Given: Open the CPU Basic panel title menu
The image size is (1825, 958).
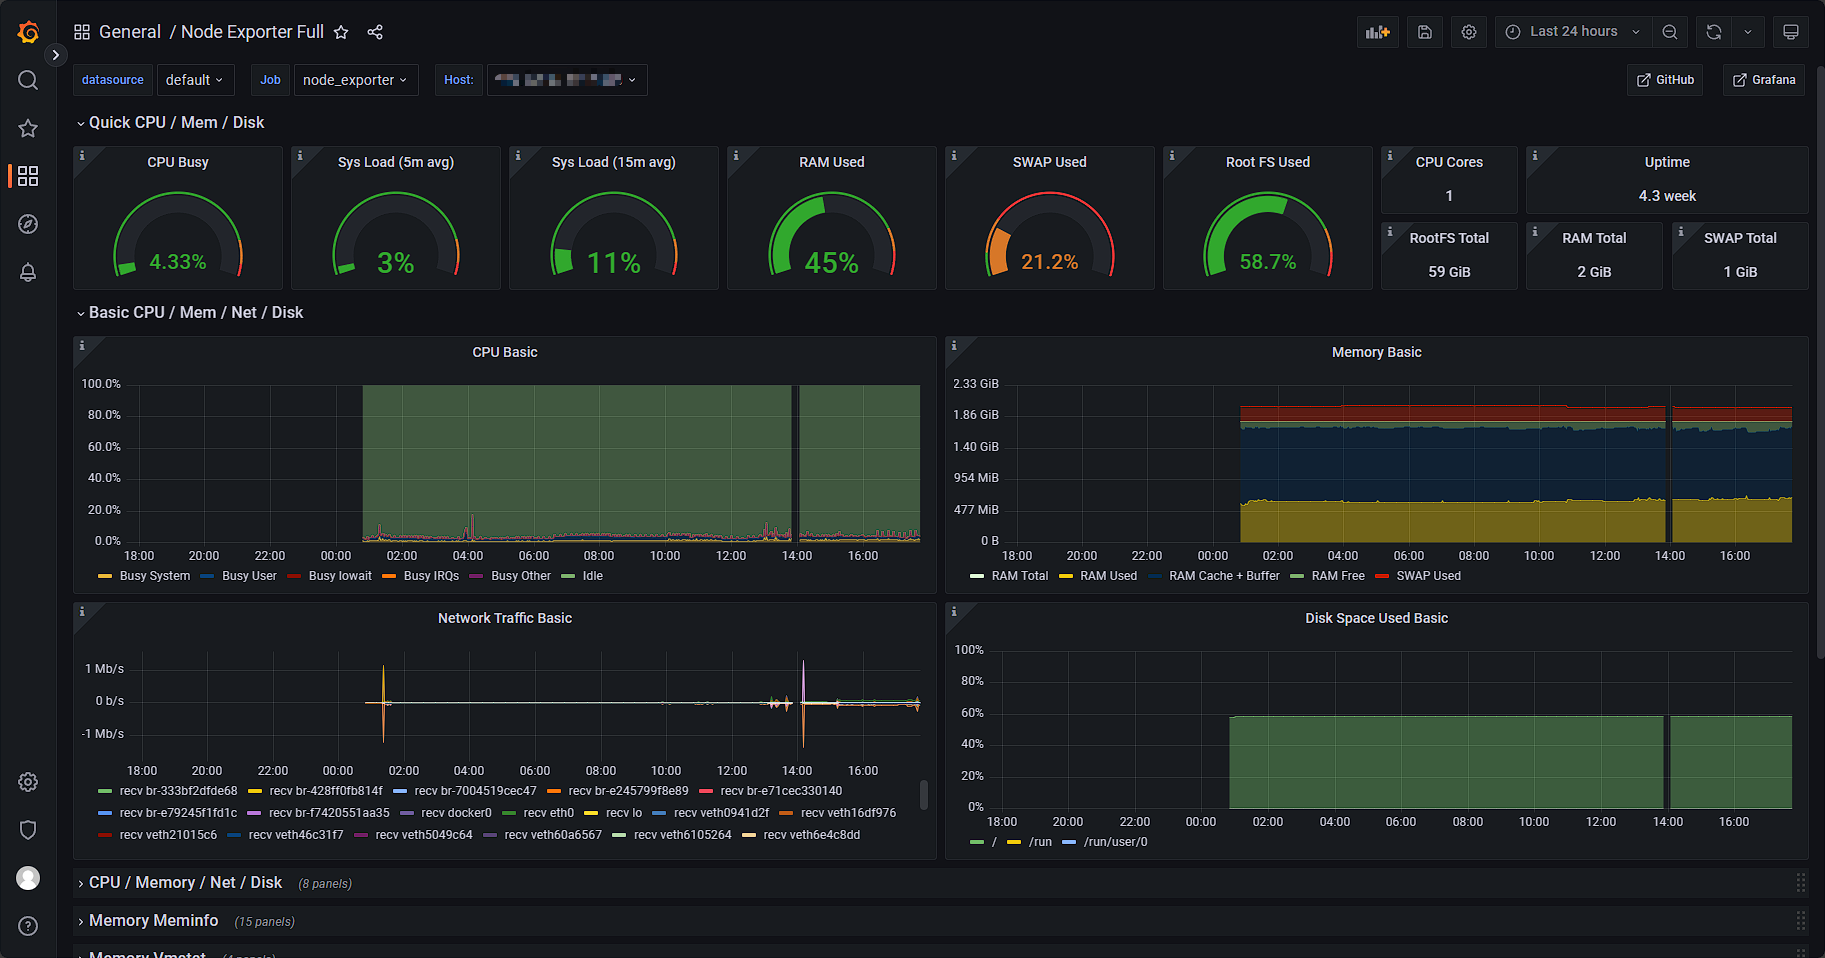Looking at the screenshot, I should 505,352.
